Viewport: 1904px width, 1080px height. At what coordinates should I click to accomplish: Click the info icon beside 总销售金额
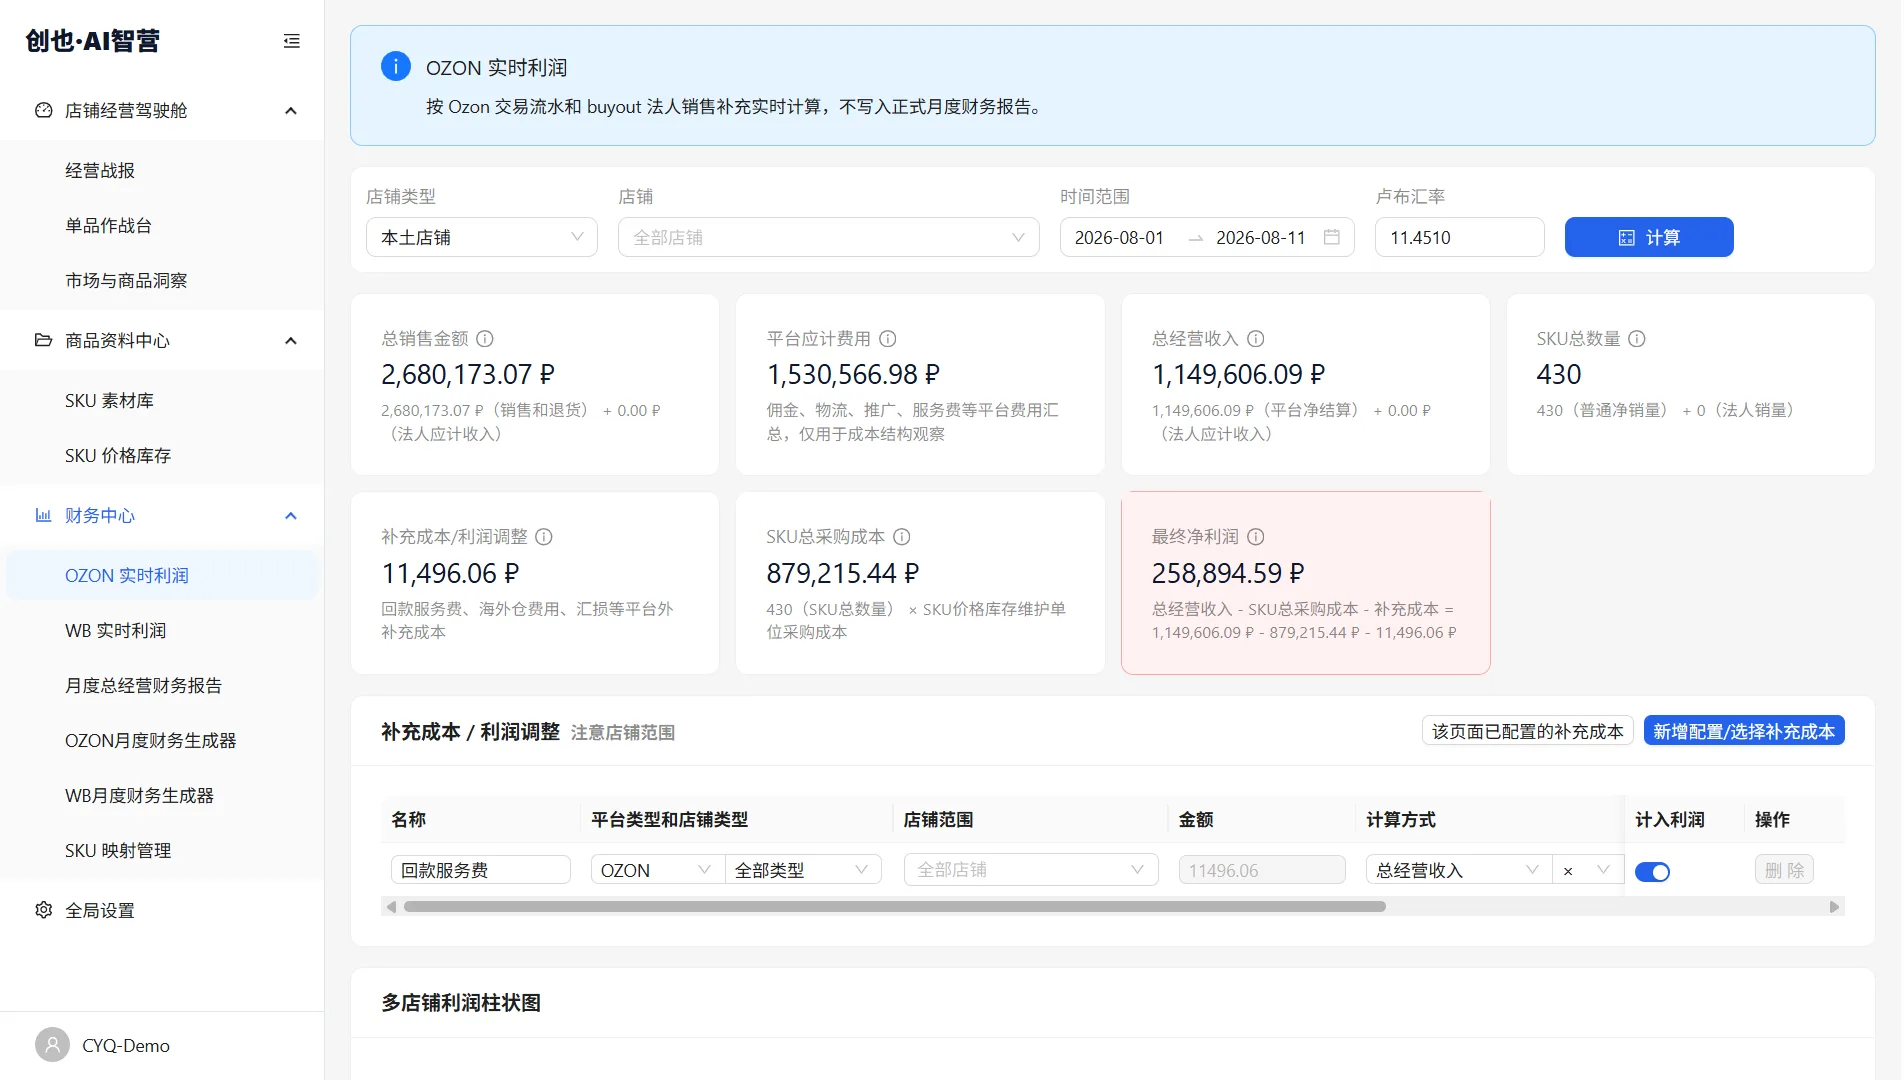485,339
